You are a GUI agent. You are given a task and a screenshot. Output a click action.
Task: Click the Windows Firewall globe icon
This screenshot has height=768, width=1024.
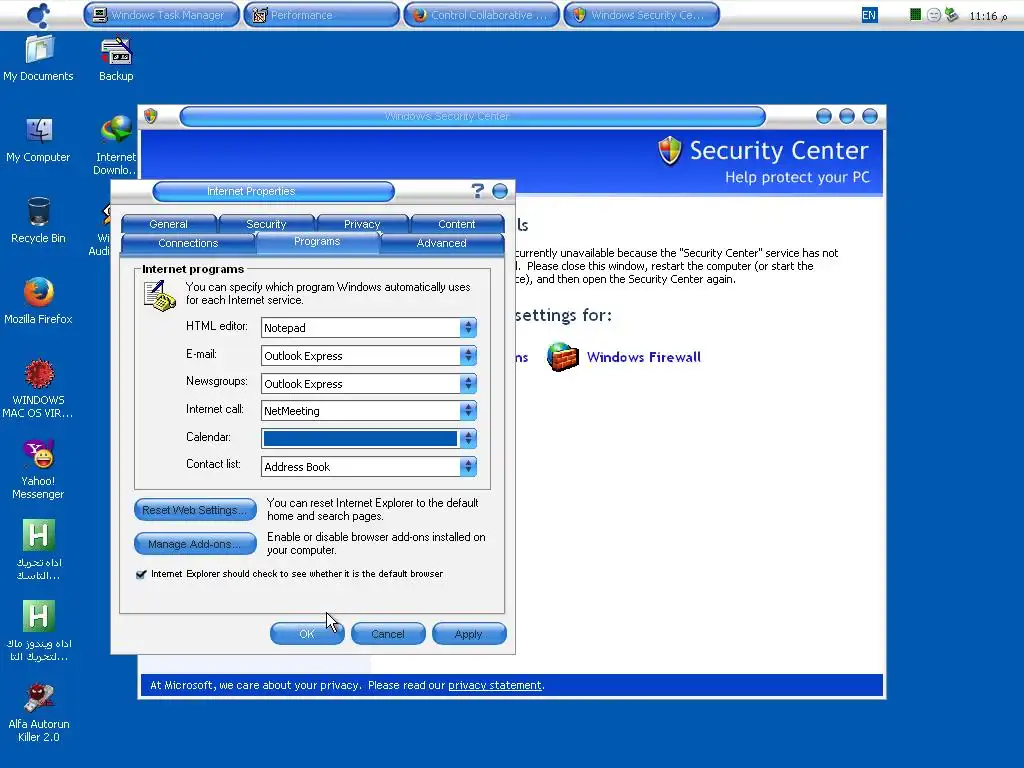pos(562,357)
